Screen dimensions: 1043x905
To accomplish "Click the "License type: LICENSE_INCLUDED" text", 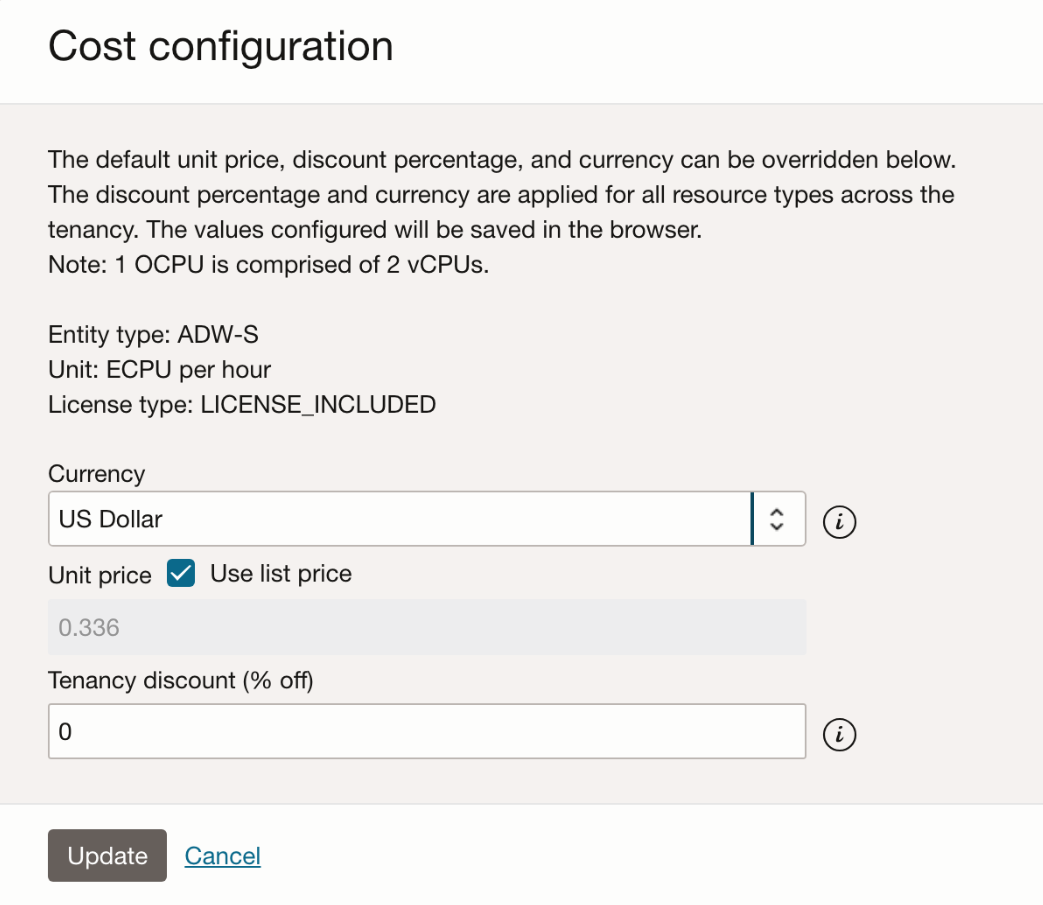I will pyautogui.click(x=242, y=404).
